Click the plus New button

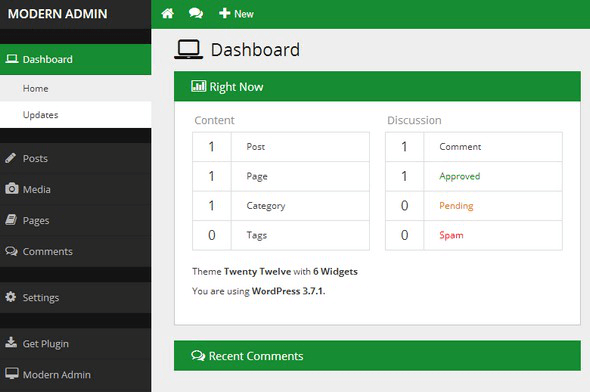click(x=236, y=14)
